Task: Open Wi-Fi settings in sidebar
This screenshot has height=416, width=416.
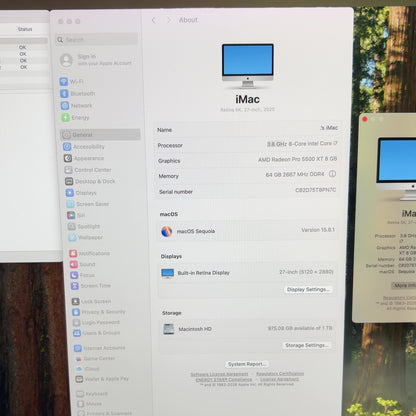Action: click(x=71, y=81)
